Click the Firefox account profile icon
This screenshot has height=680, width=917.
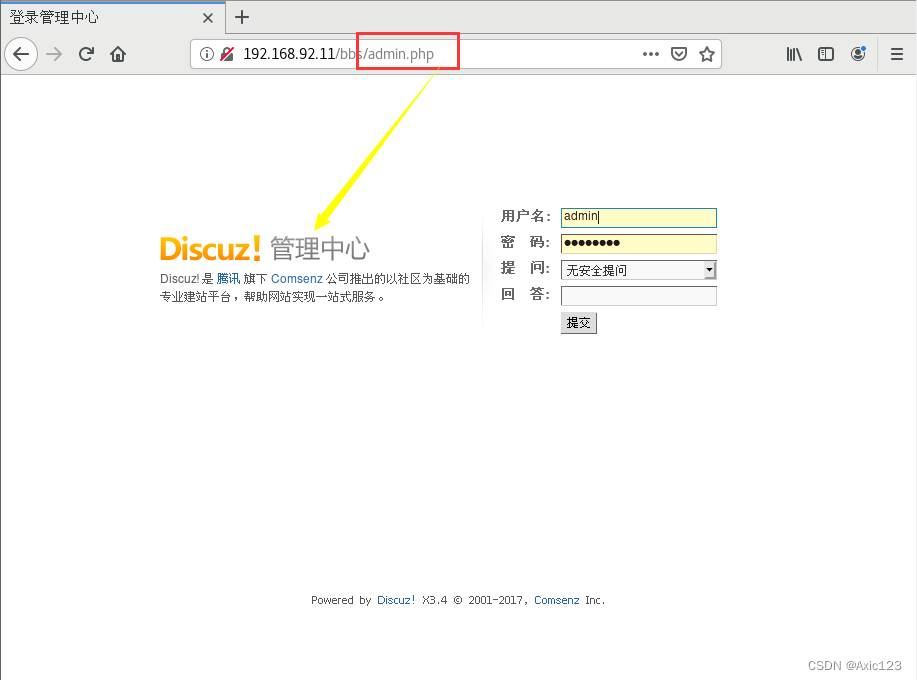coord(858,54)
